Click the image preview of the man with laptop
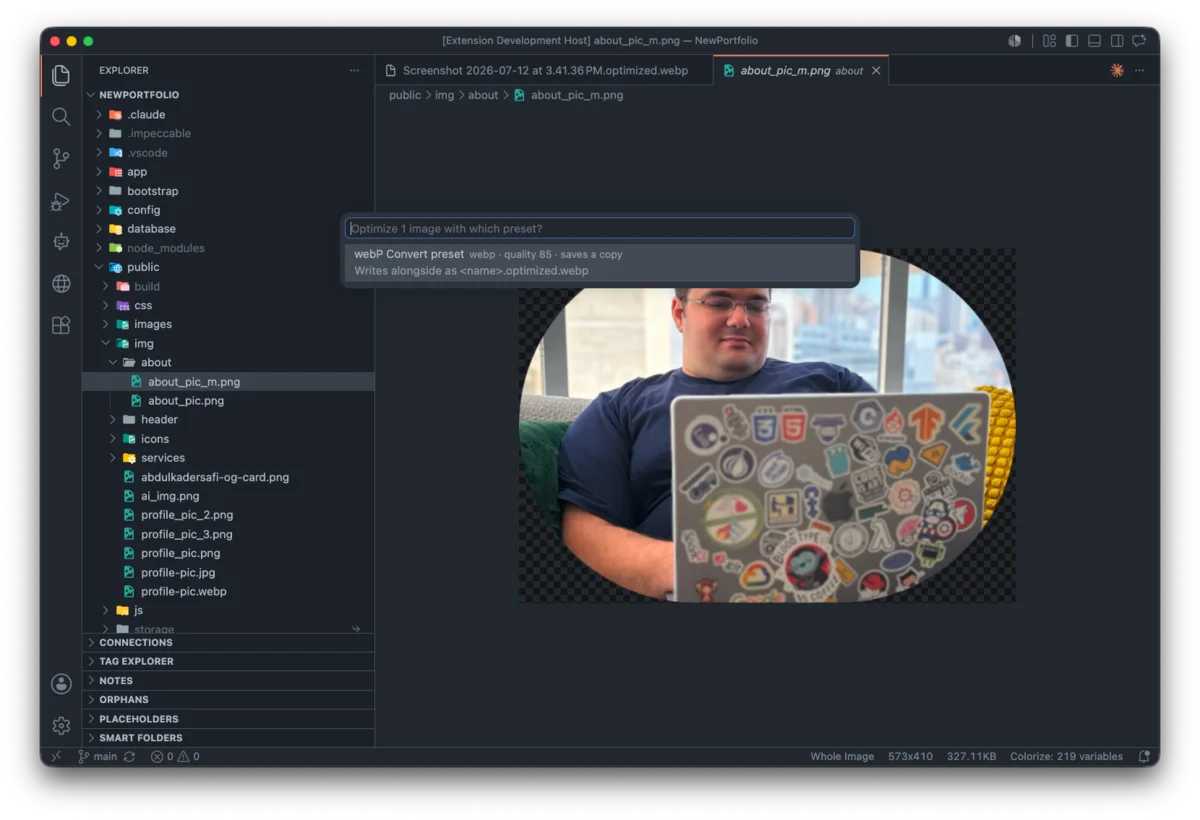The width and height of the screenshot is (1200, 820). click(767, 426)
